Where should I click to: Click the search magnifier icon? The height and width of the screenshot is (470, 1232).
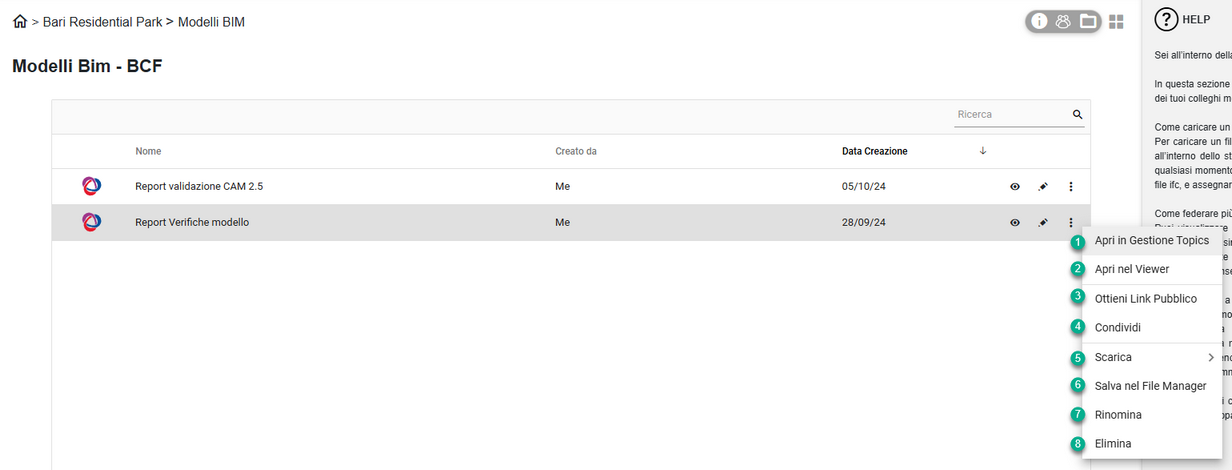coord(1078,115)
